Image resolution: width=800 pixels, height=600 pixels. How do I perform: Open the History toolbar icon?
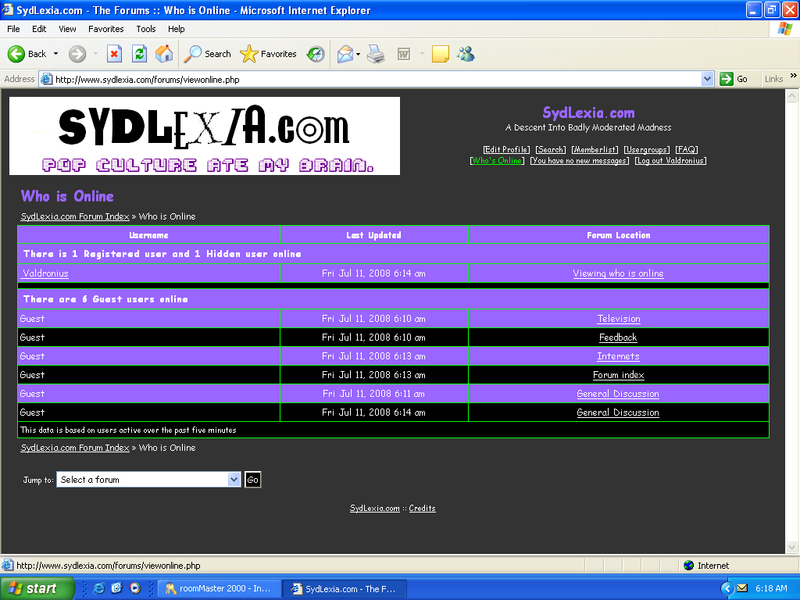pyautogui.click(x=315, y=54)
